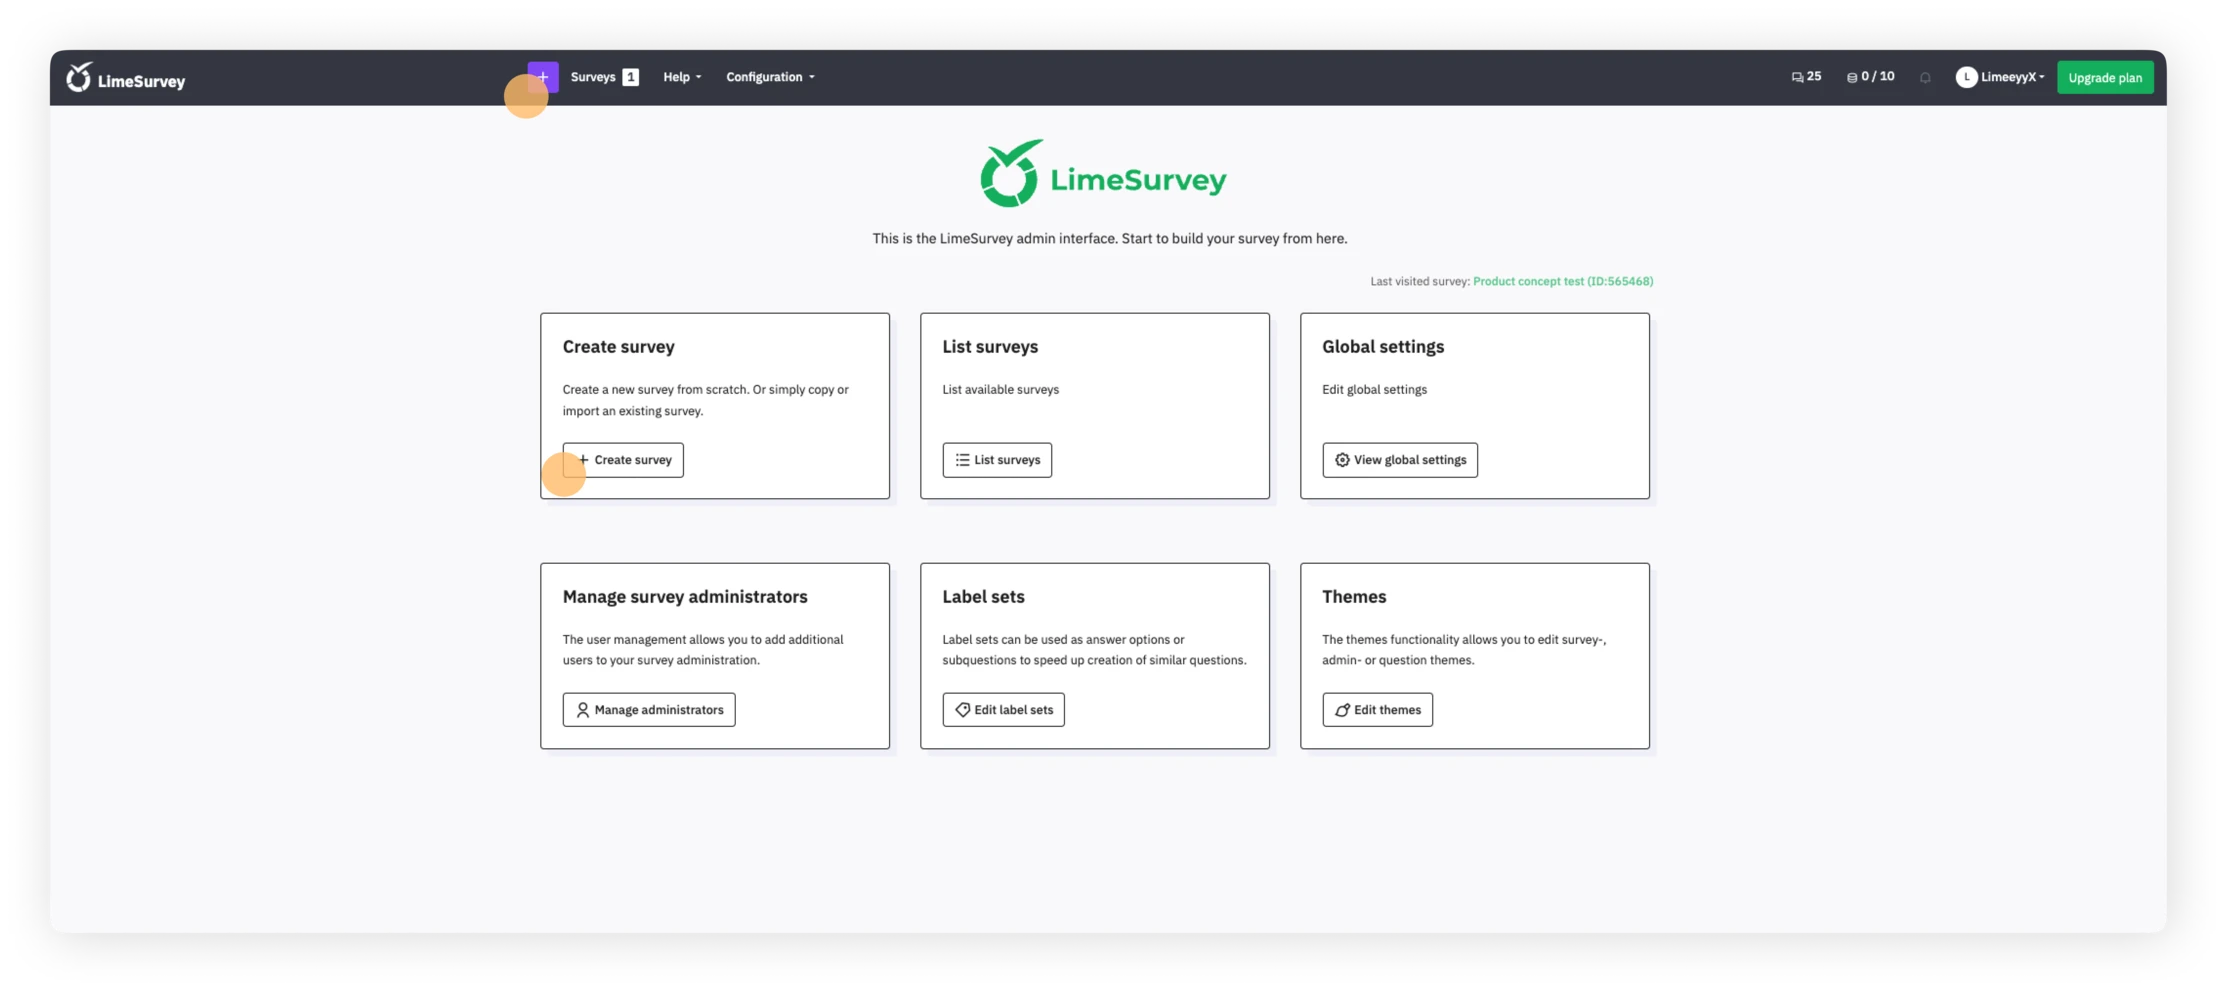The image size is (2224, 990).
Task: Click the LimeeyyX avatar circle
Action: tap(1967, 77)
